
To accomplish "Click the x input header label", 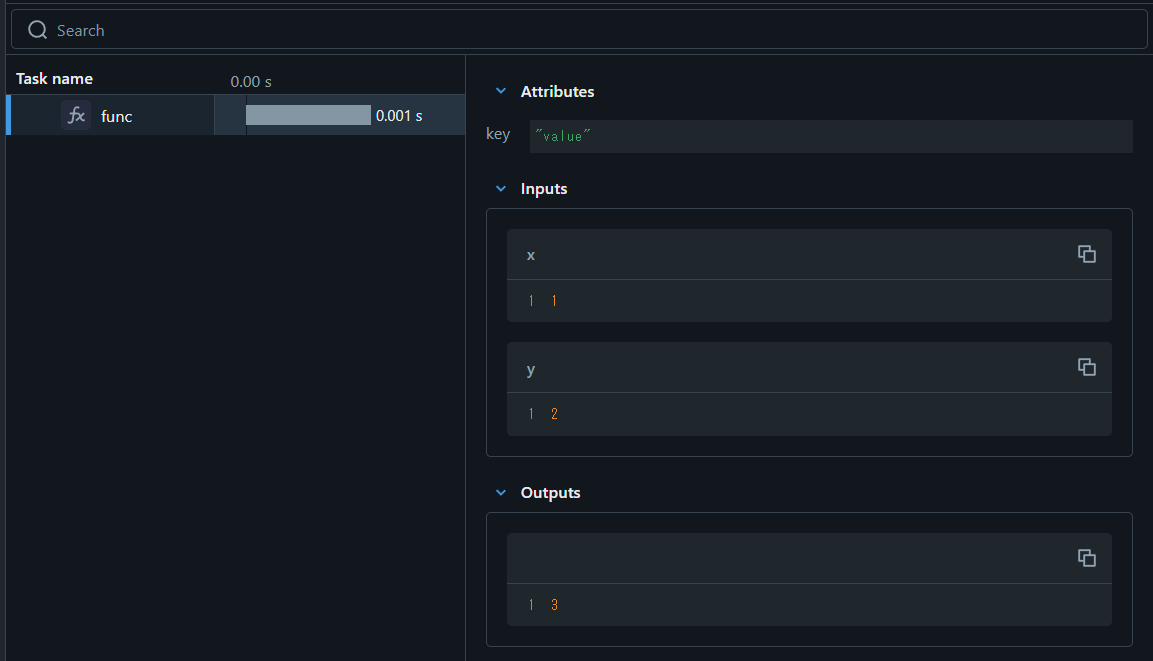I will pos(531,256).
